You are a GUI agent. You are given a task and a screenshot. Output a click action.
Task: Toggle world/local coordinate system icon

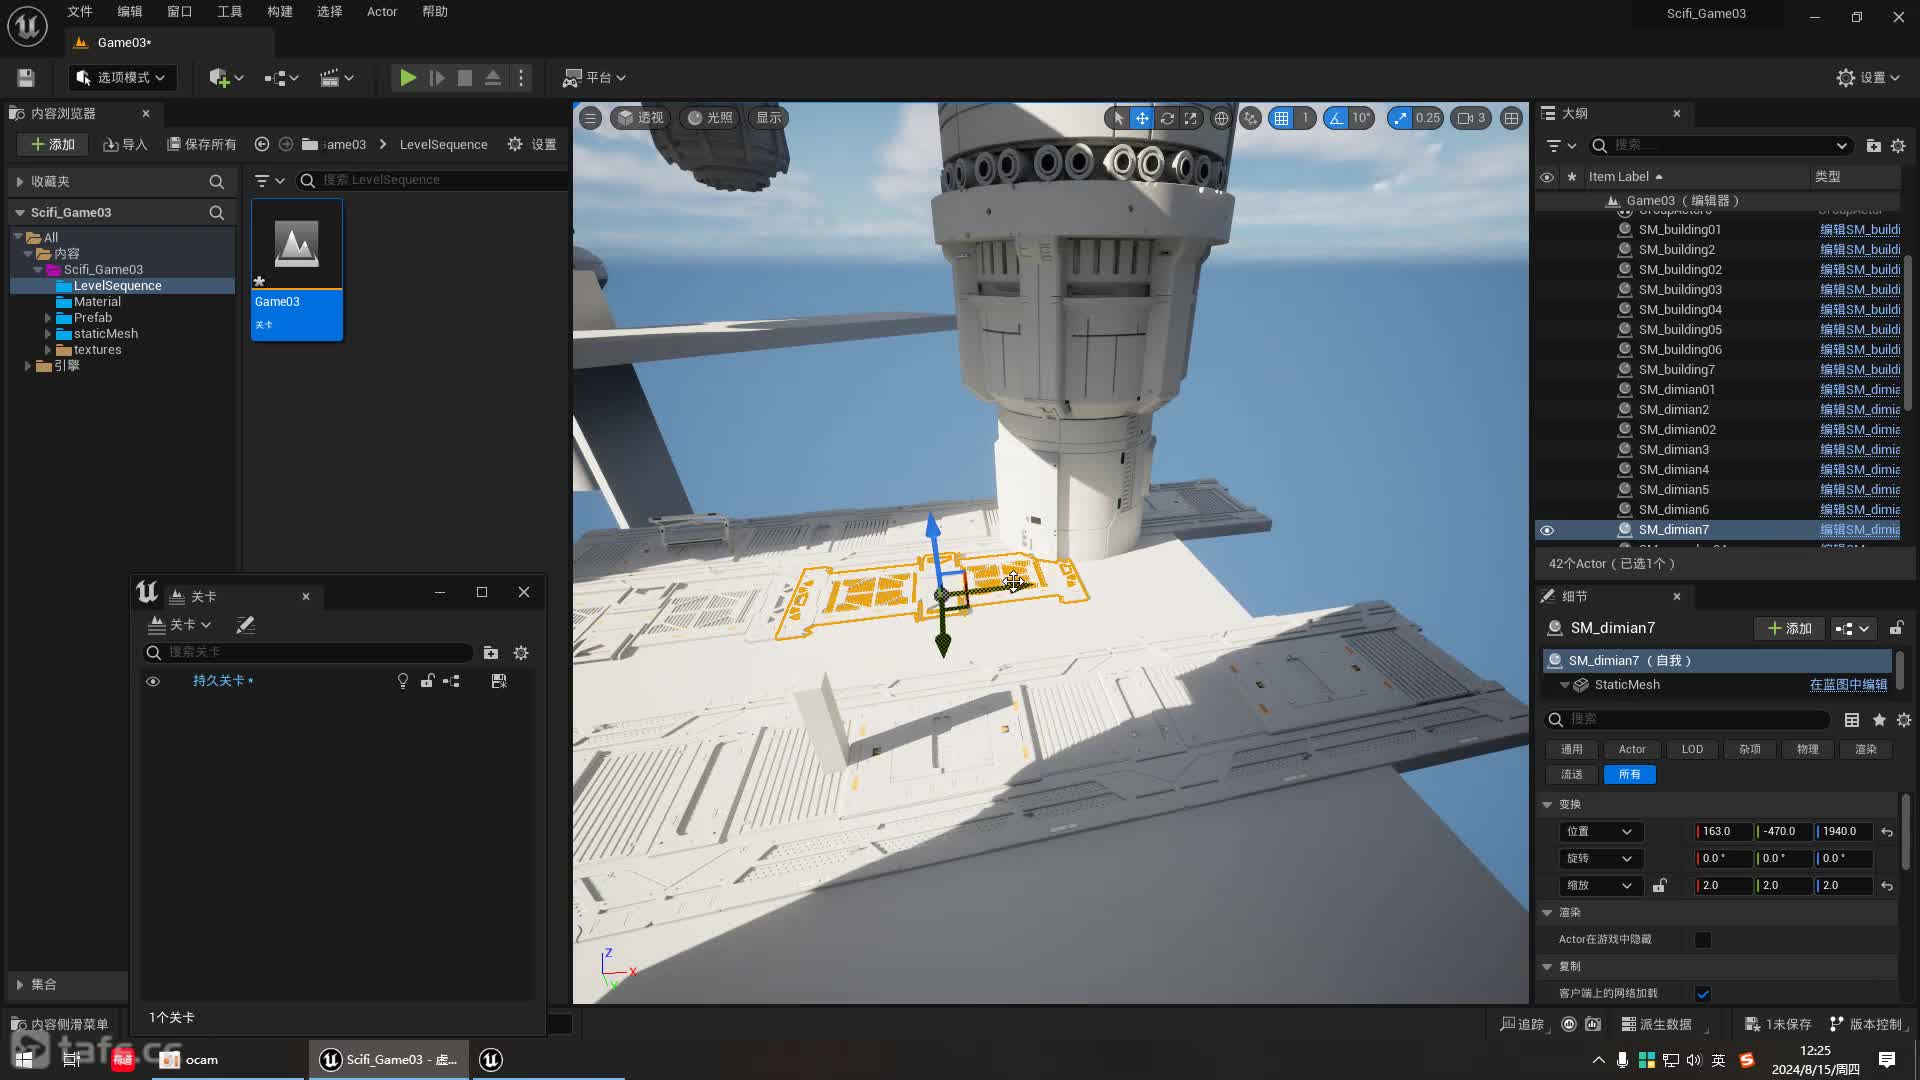(x=1221, y=118)
